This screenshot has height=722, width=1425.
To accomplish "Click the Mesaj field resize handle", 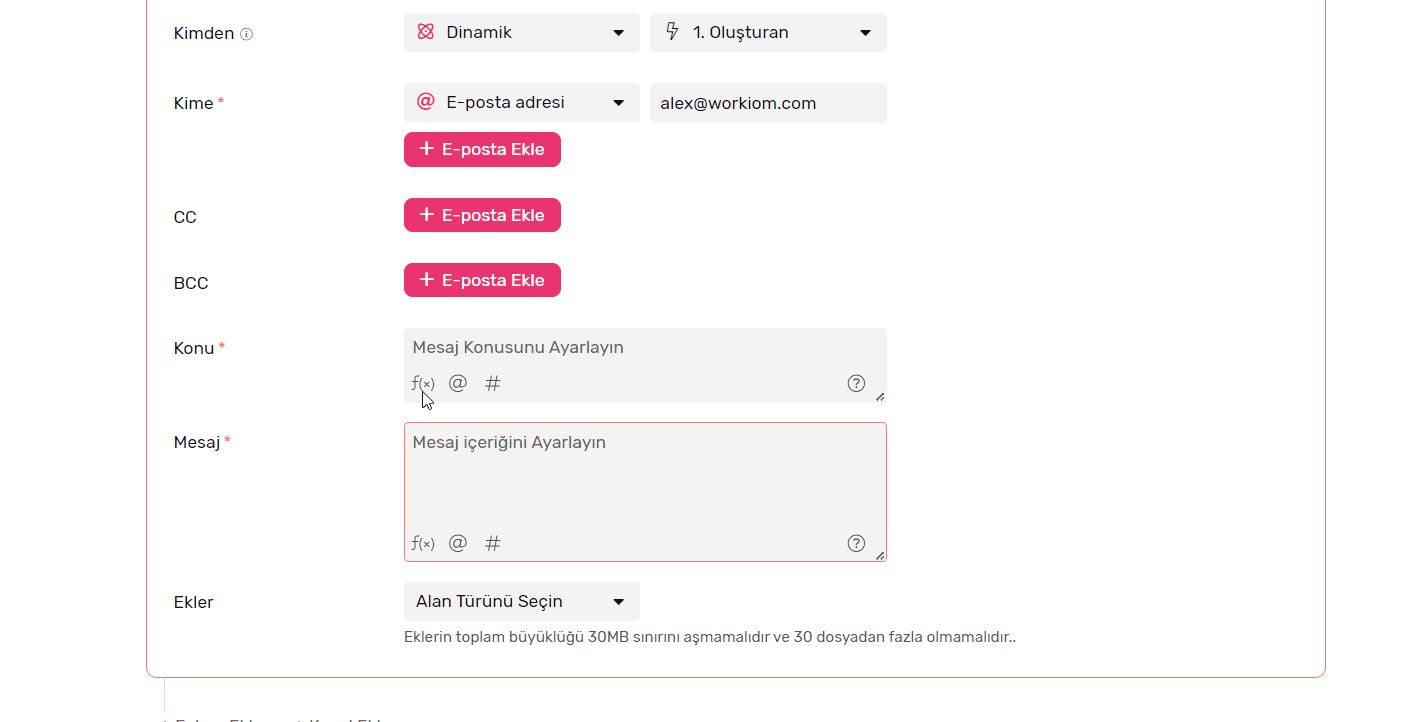I will click(x=880, y=556).
